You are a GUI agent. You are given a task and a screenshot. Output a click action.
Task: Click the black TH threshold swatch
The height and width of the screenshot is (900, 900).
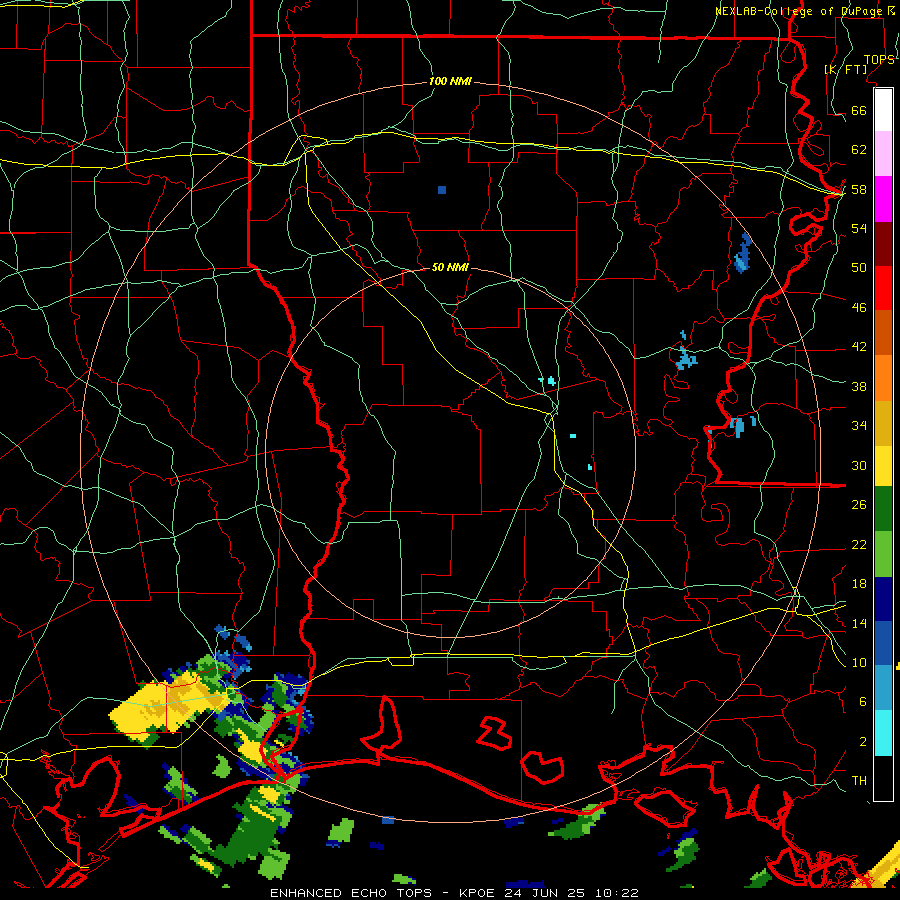click(x=883, y=778)
